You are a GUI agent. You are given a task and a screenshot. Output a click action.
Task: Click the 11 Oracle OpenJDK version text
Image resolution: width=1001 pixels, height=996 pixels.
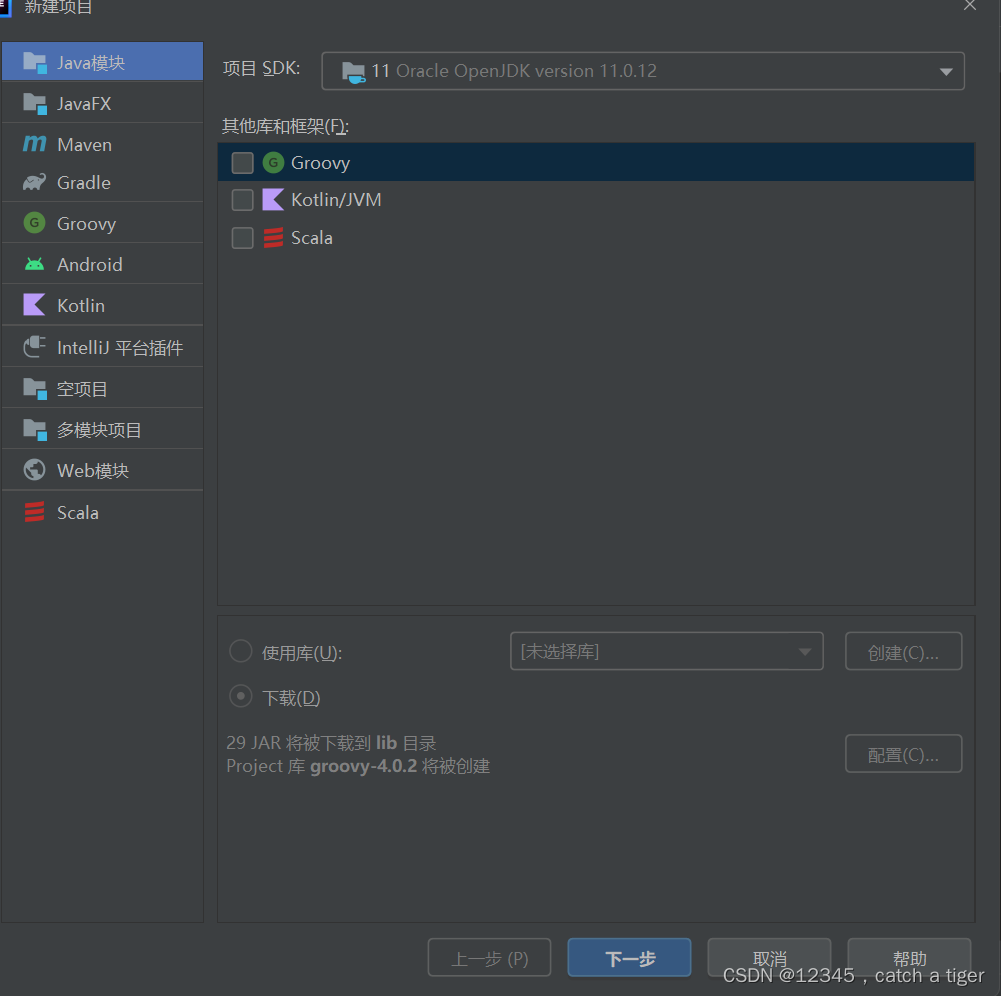coord(514,71)
